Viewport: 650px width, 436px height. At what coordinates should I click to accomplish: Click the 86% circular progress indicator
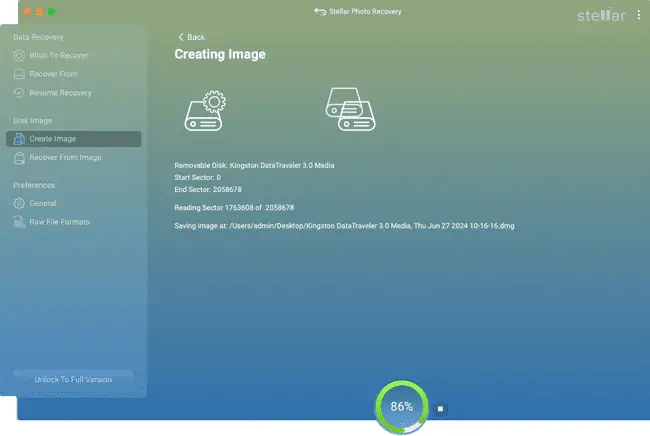(402, 407)
